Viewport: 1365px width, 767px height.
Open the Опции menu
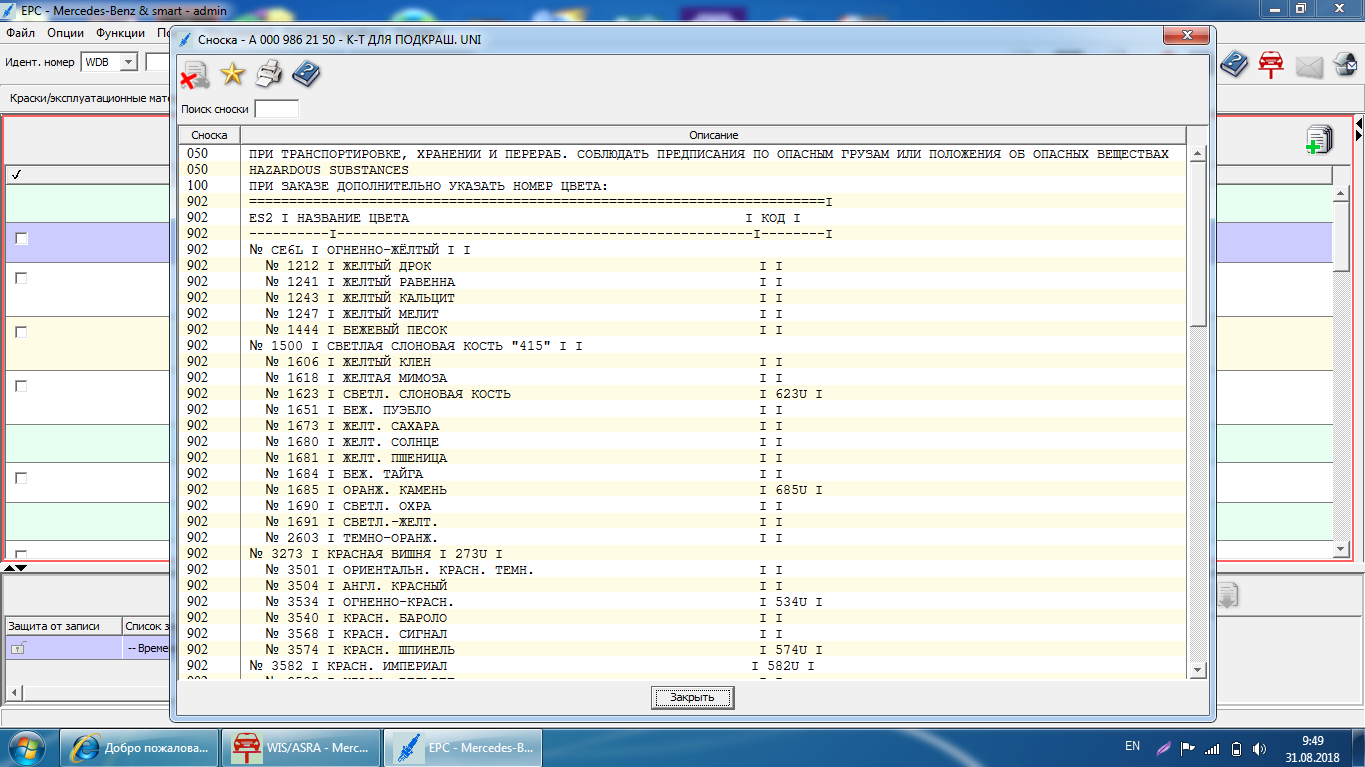pos(65,33)
